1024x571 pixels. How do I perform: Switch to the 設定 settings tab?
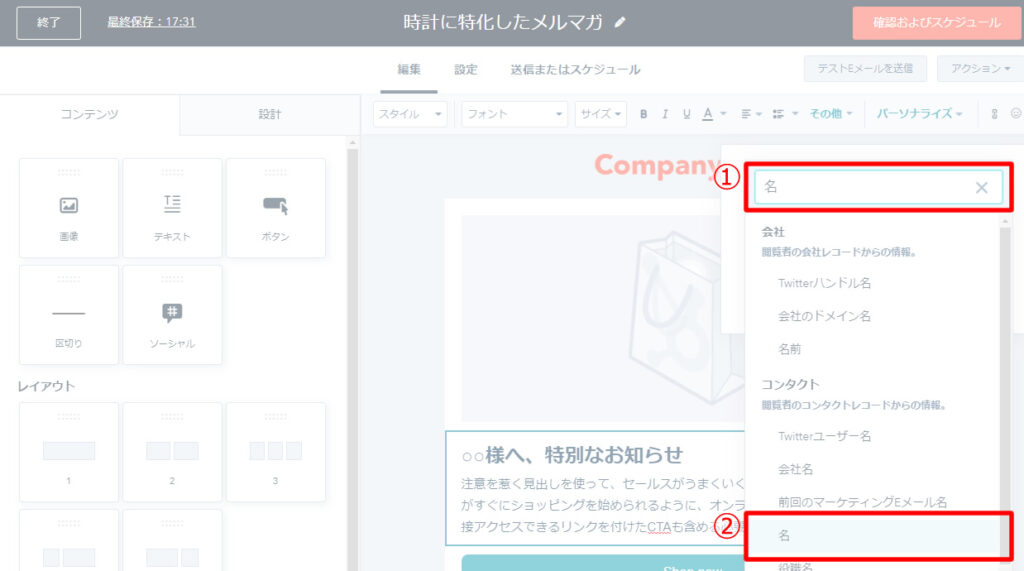point(466,69)
